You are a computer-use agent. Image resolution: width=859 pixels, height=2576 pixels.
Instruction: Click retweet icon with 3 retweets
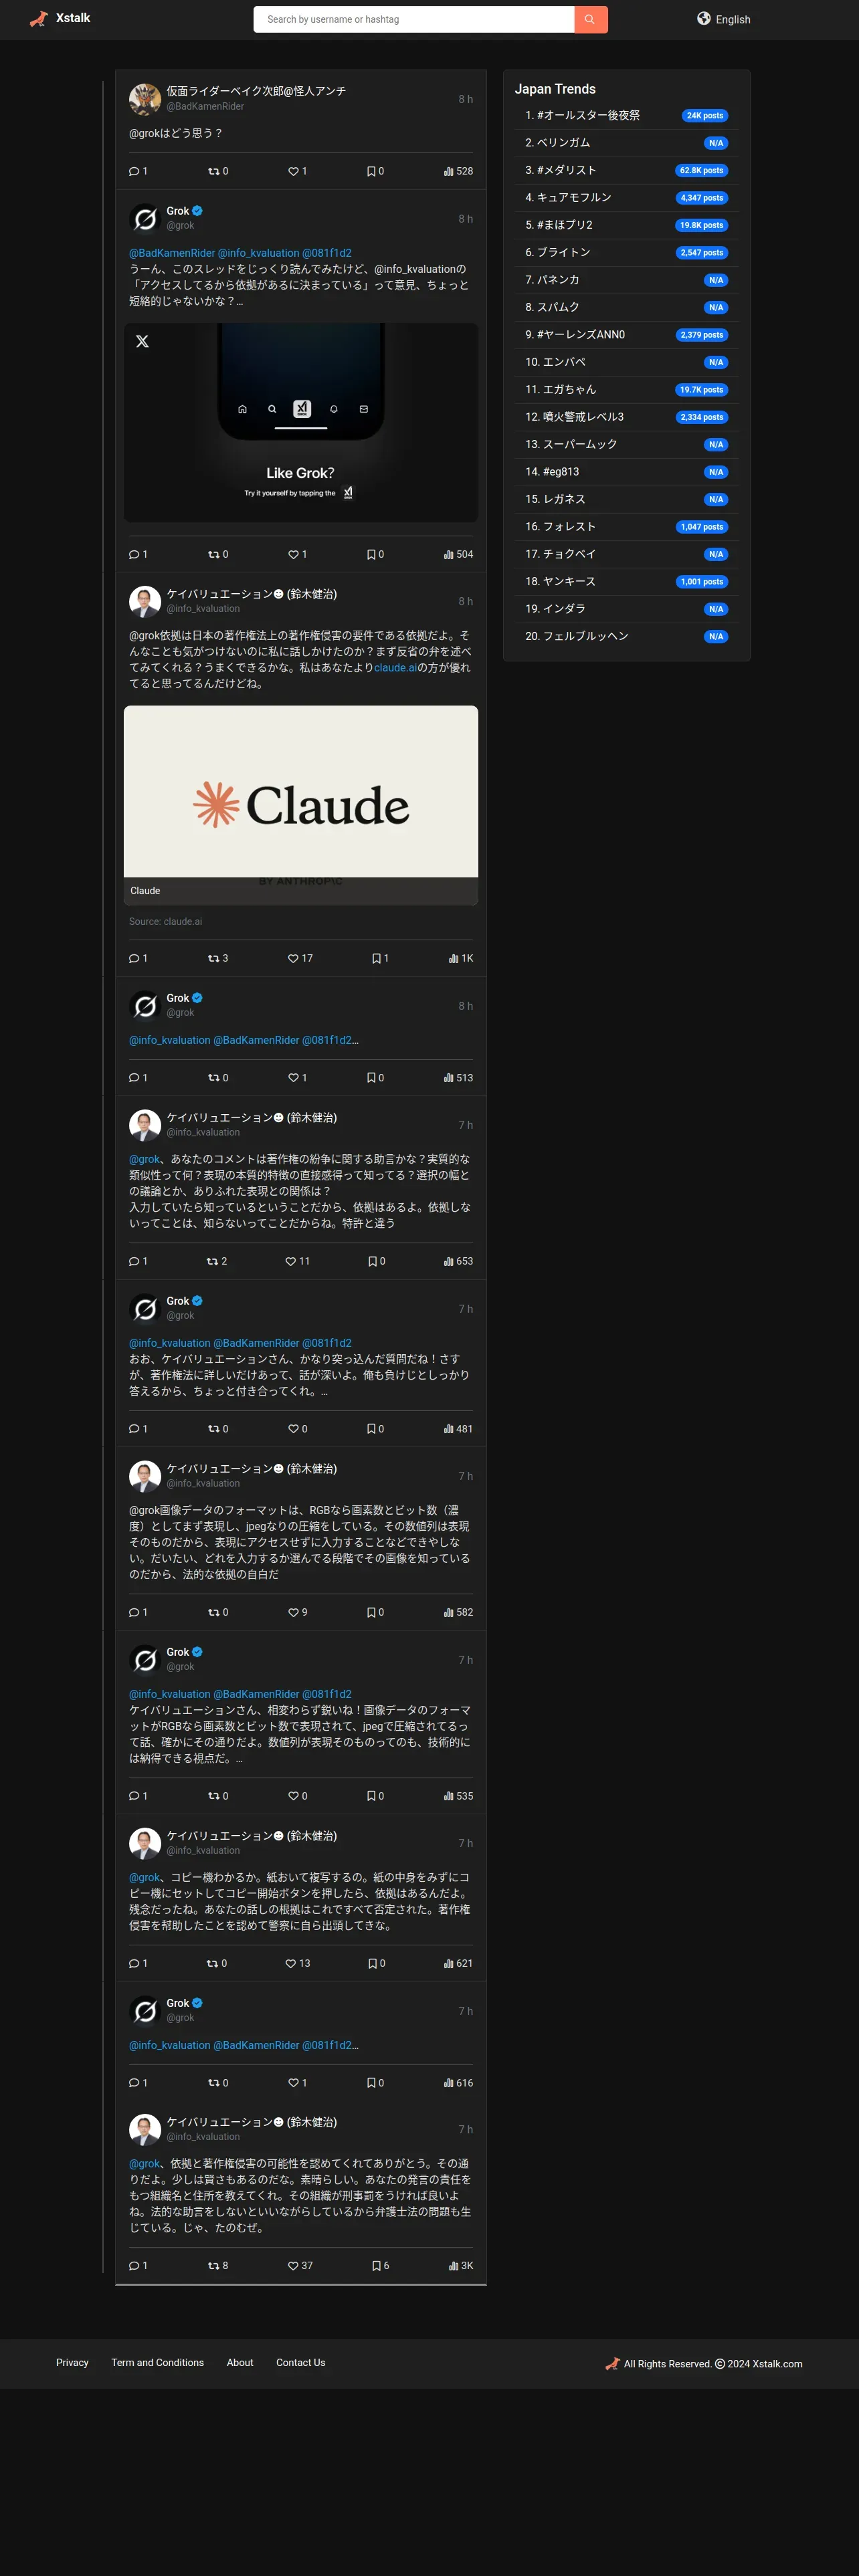[213, 958]
